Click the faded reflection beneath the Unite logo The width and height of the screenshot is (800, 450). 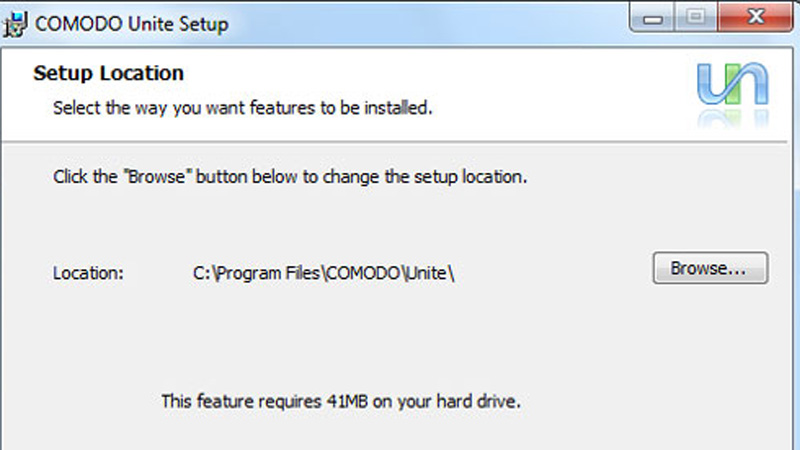(x=733, y=118)
